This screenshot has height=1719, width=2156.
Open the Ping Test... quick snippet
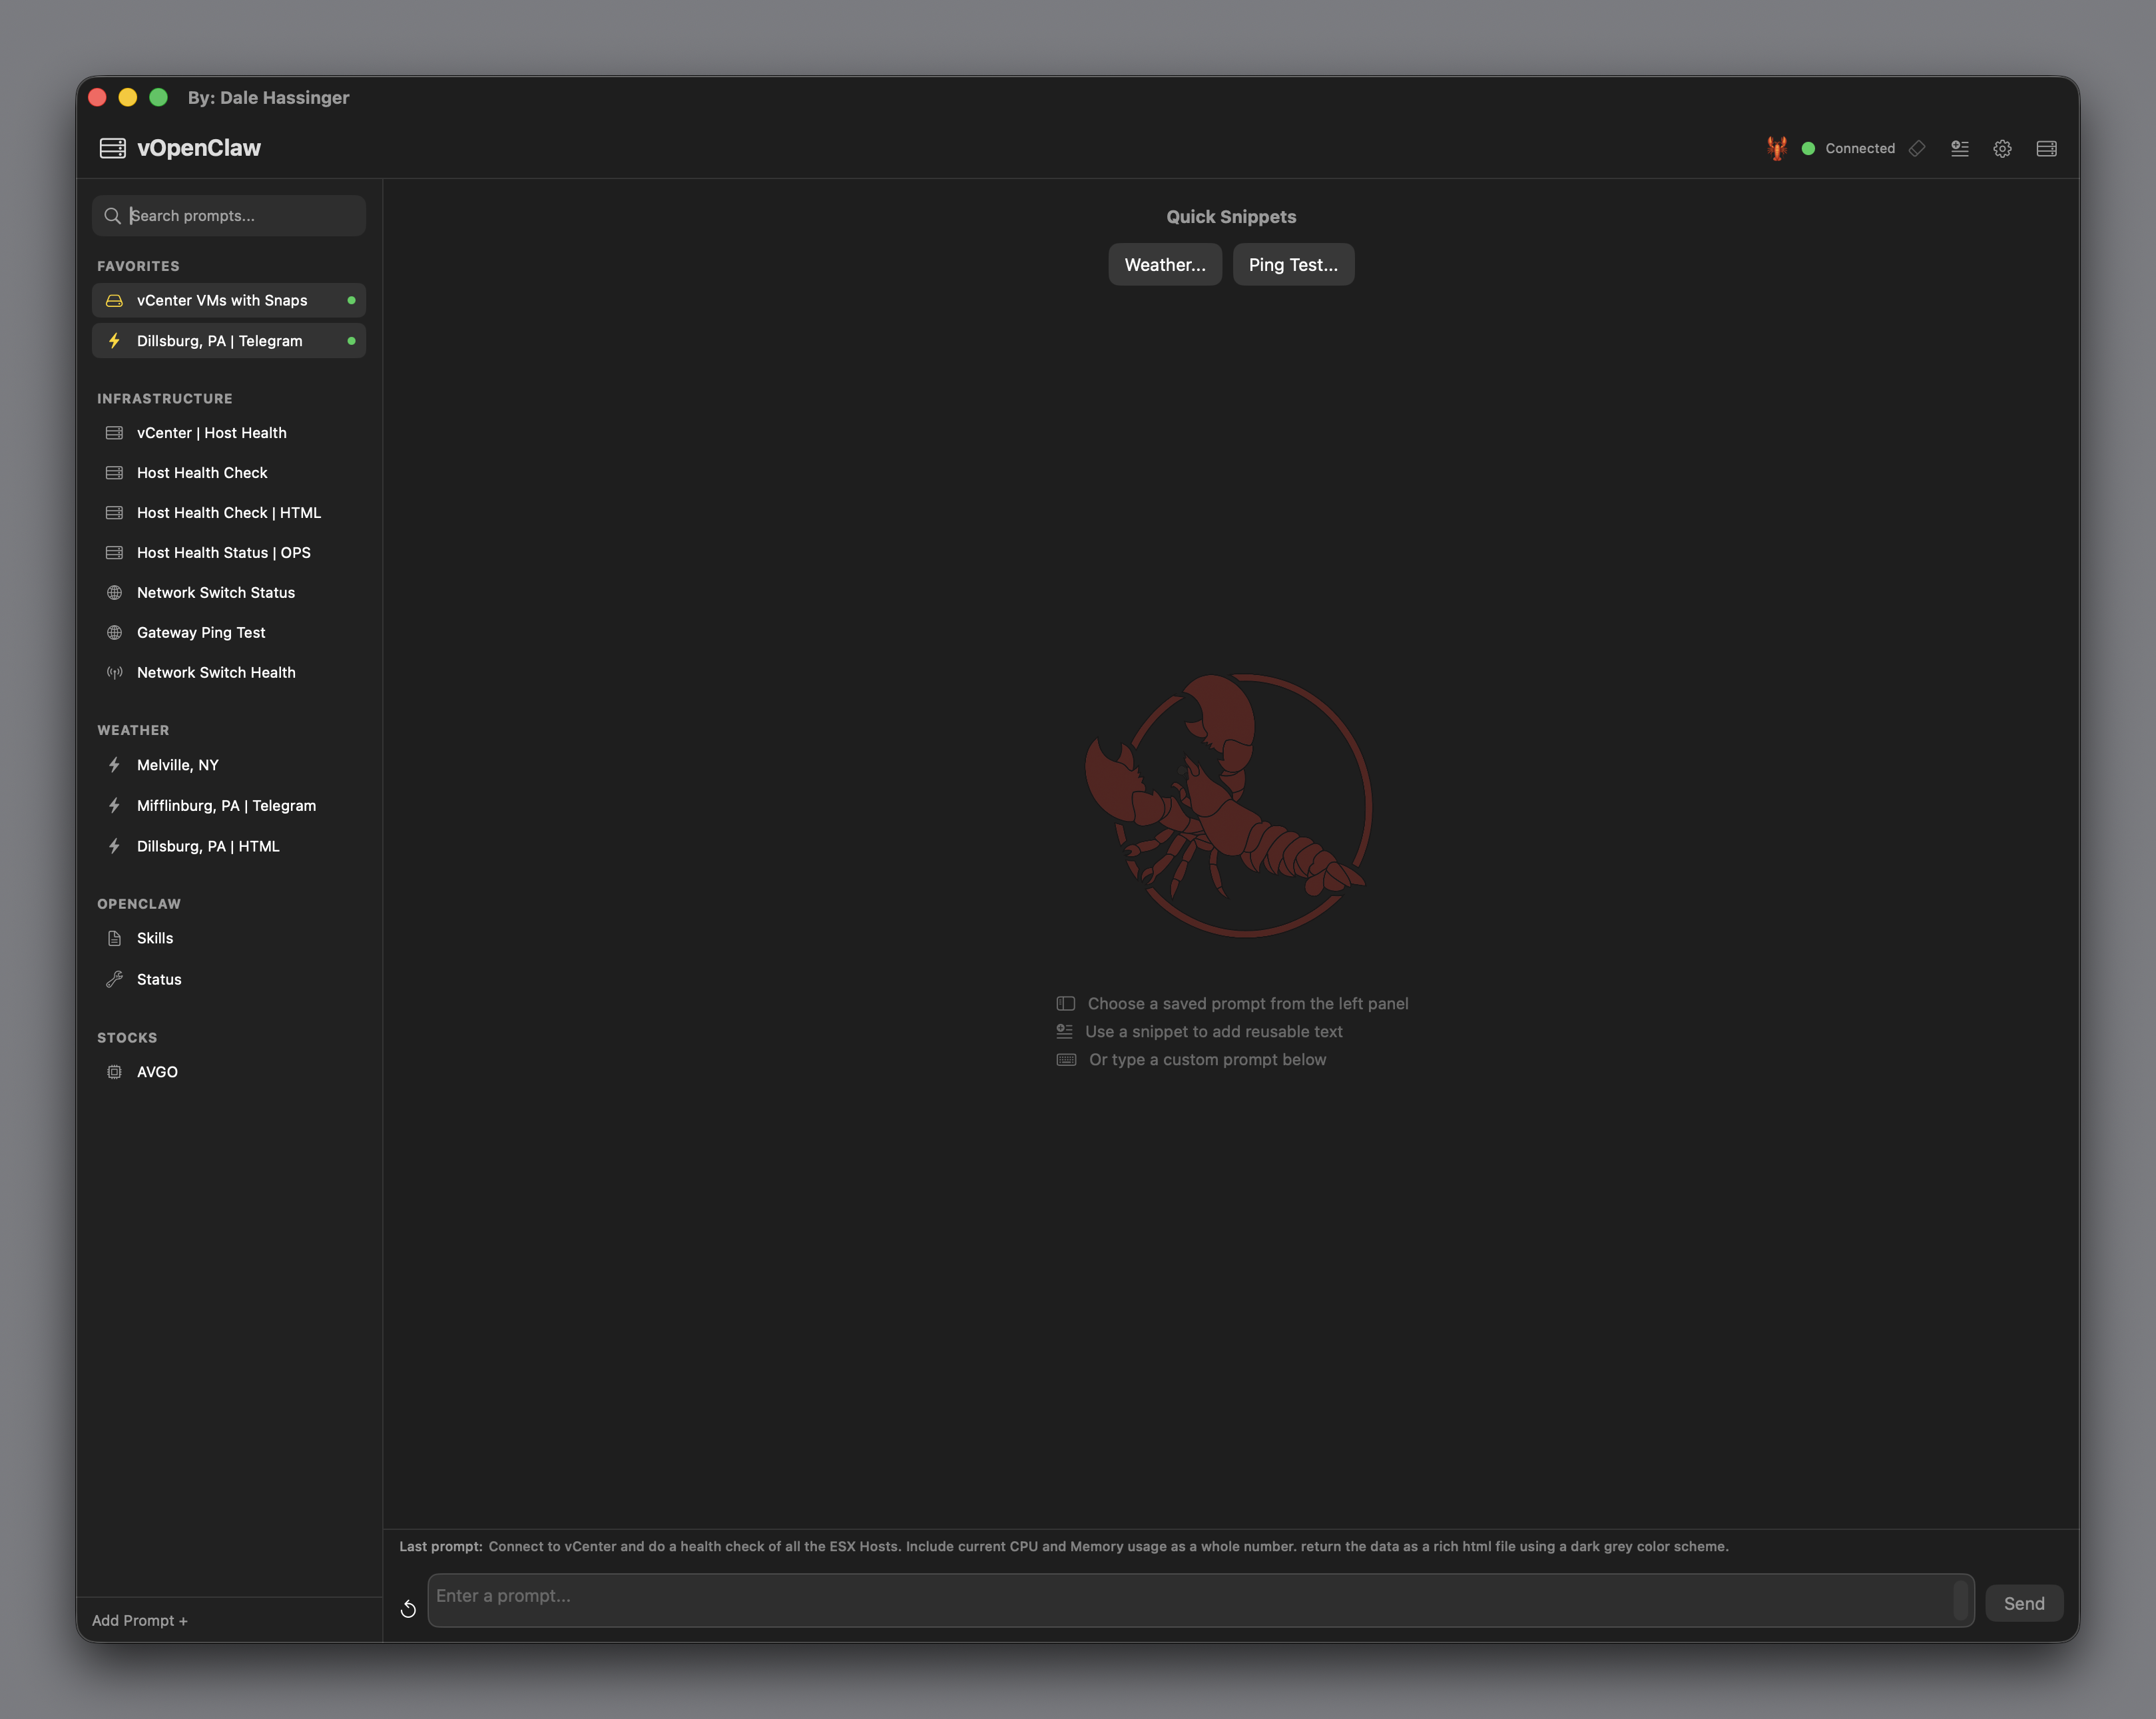point(1292,264)
